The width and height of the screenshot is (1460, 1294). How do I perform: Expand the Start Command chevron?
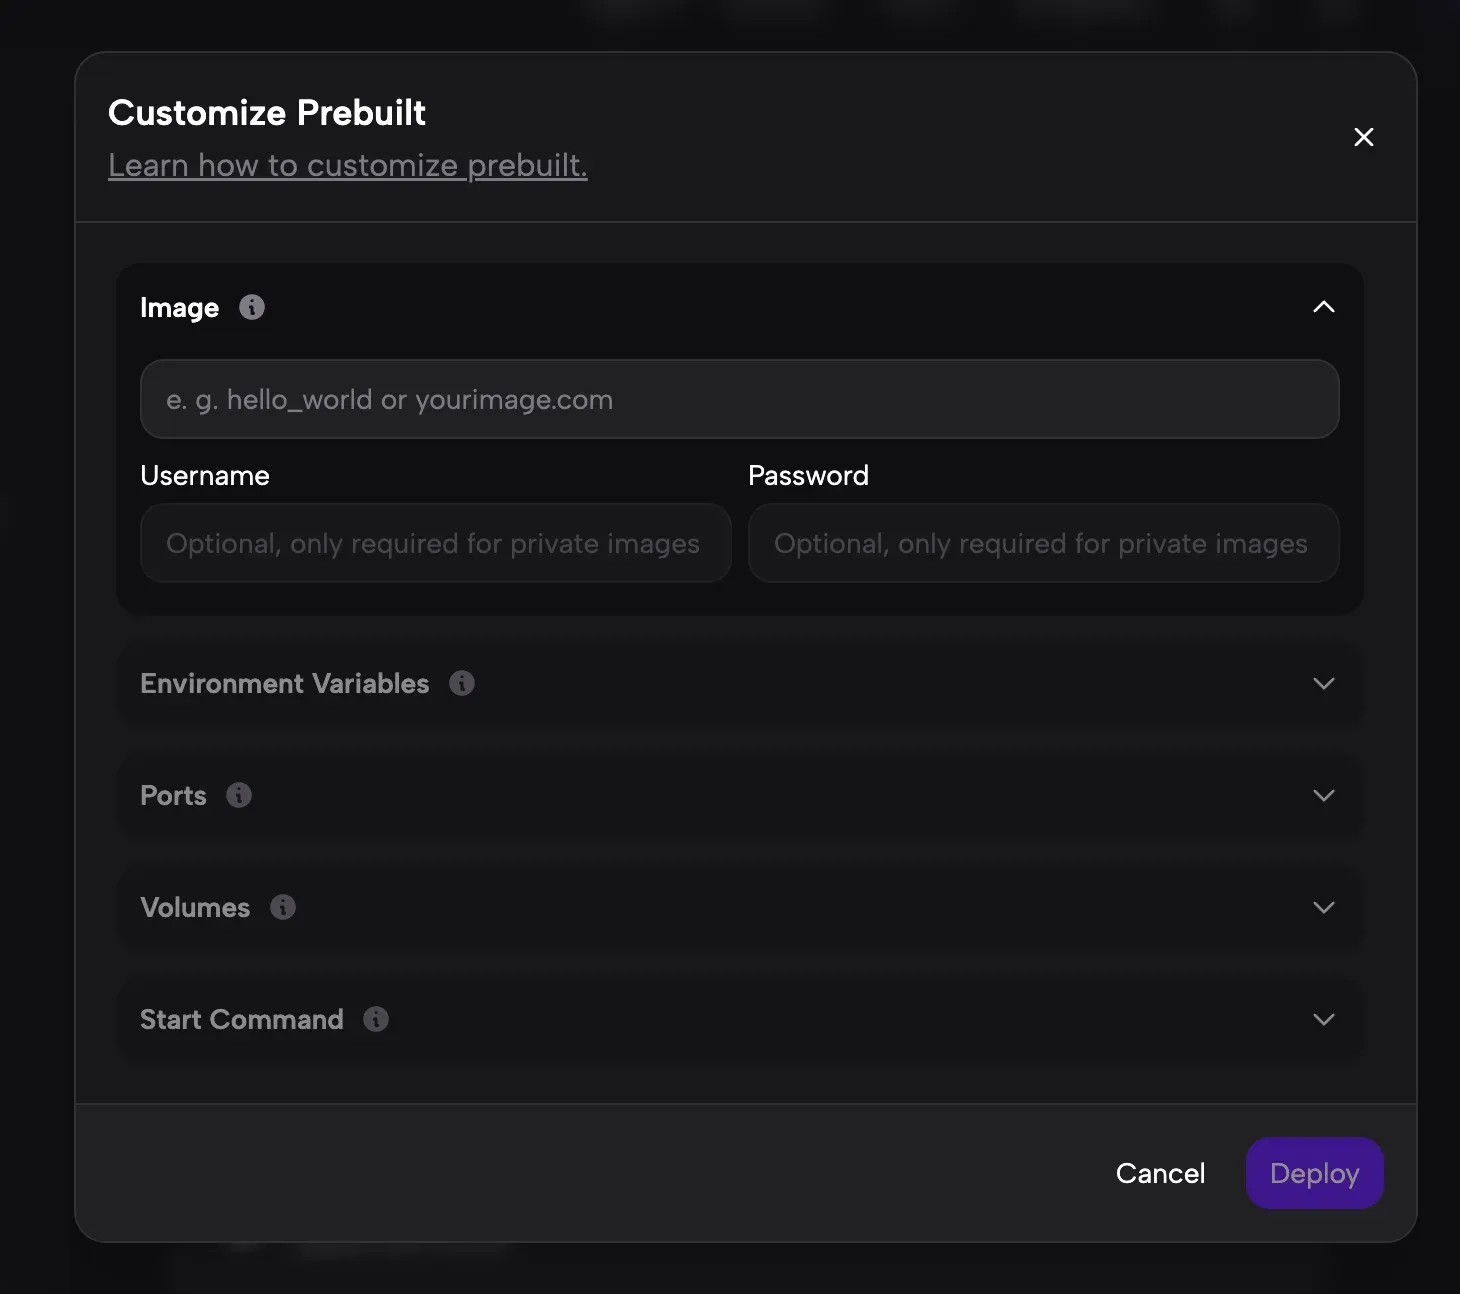pyautogui.click(x=1324, y=1019)
